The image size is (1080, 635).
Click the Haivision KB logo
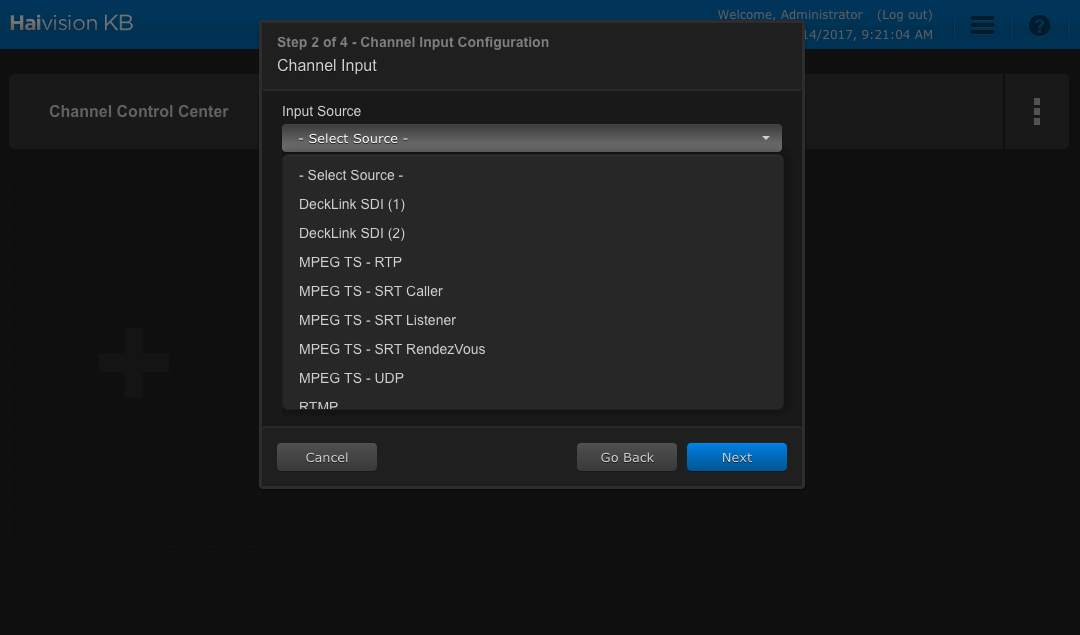(72, 23)
